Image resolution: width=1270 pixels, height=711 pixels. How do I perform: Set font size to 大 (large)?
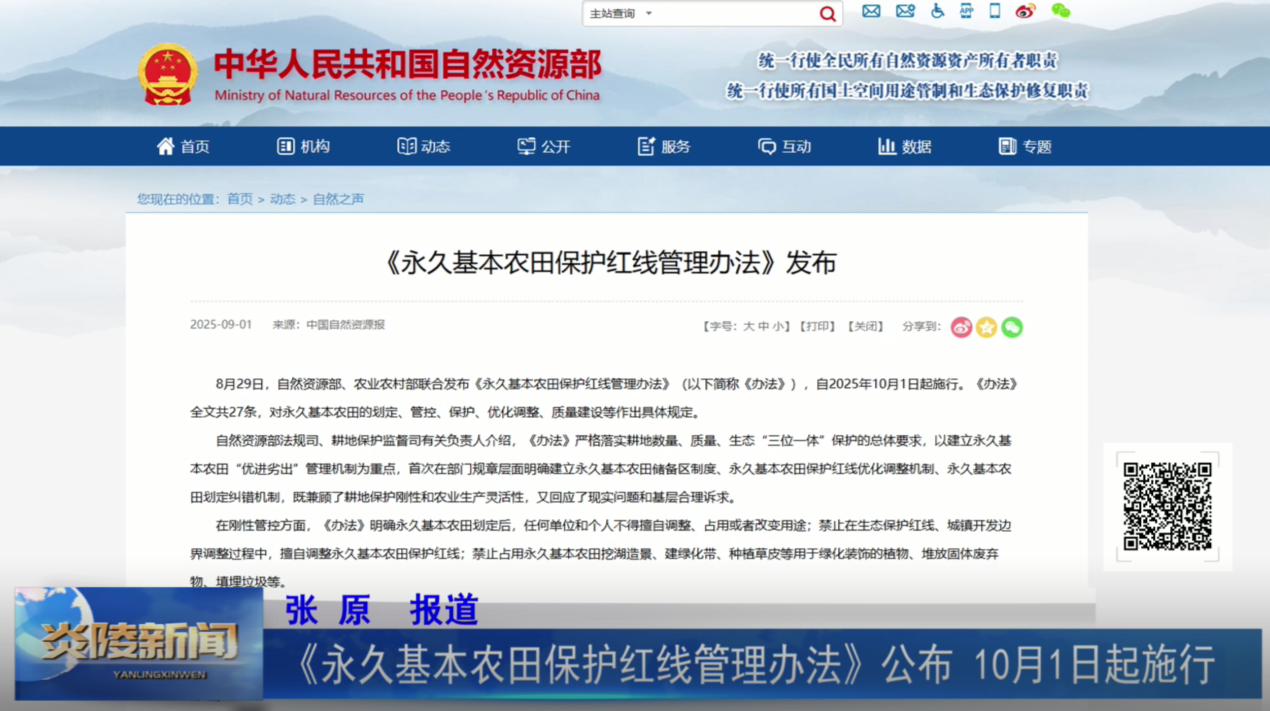click(748, 327)
